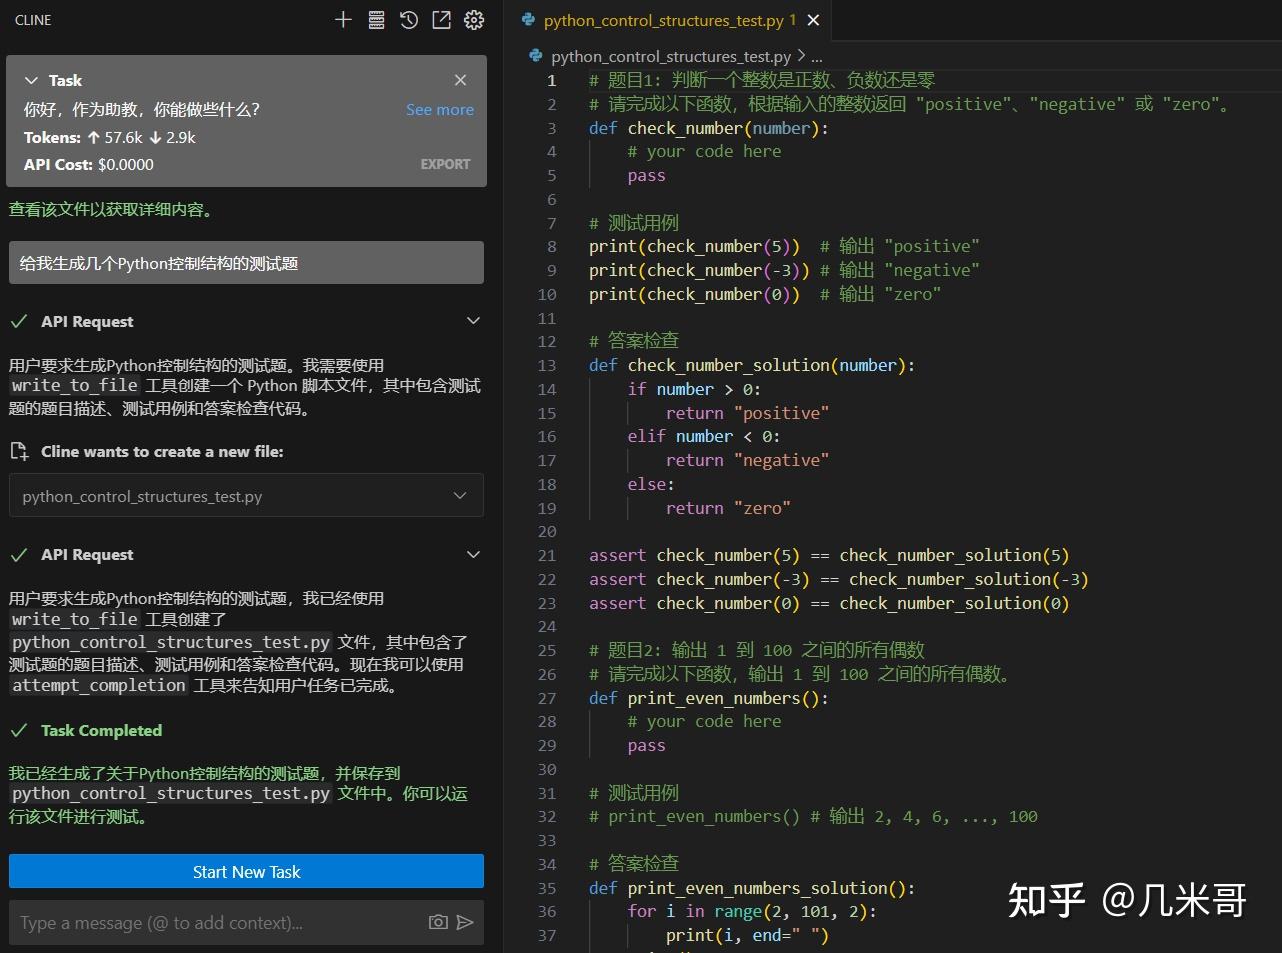View Cline task history icon
The image size is (1282, 953).
(x=409, y=19)
